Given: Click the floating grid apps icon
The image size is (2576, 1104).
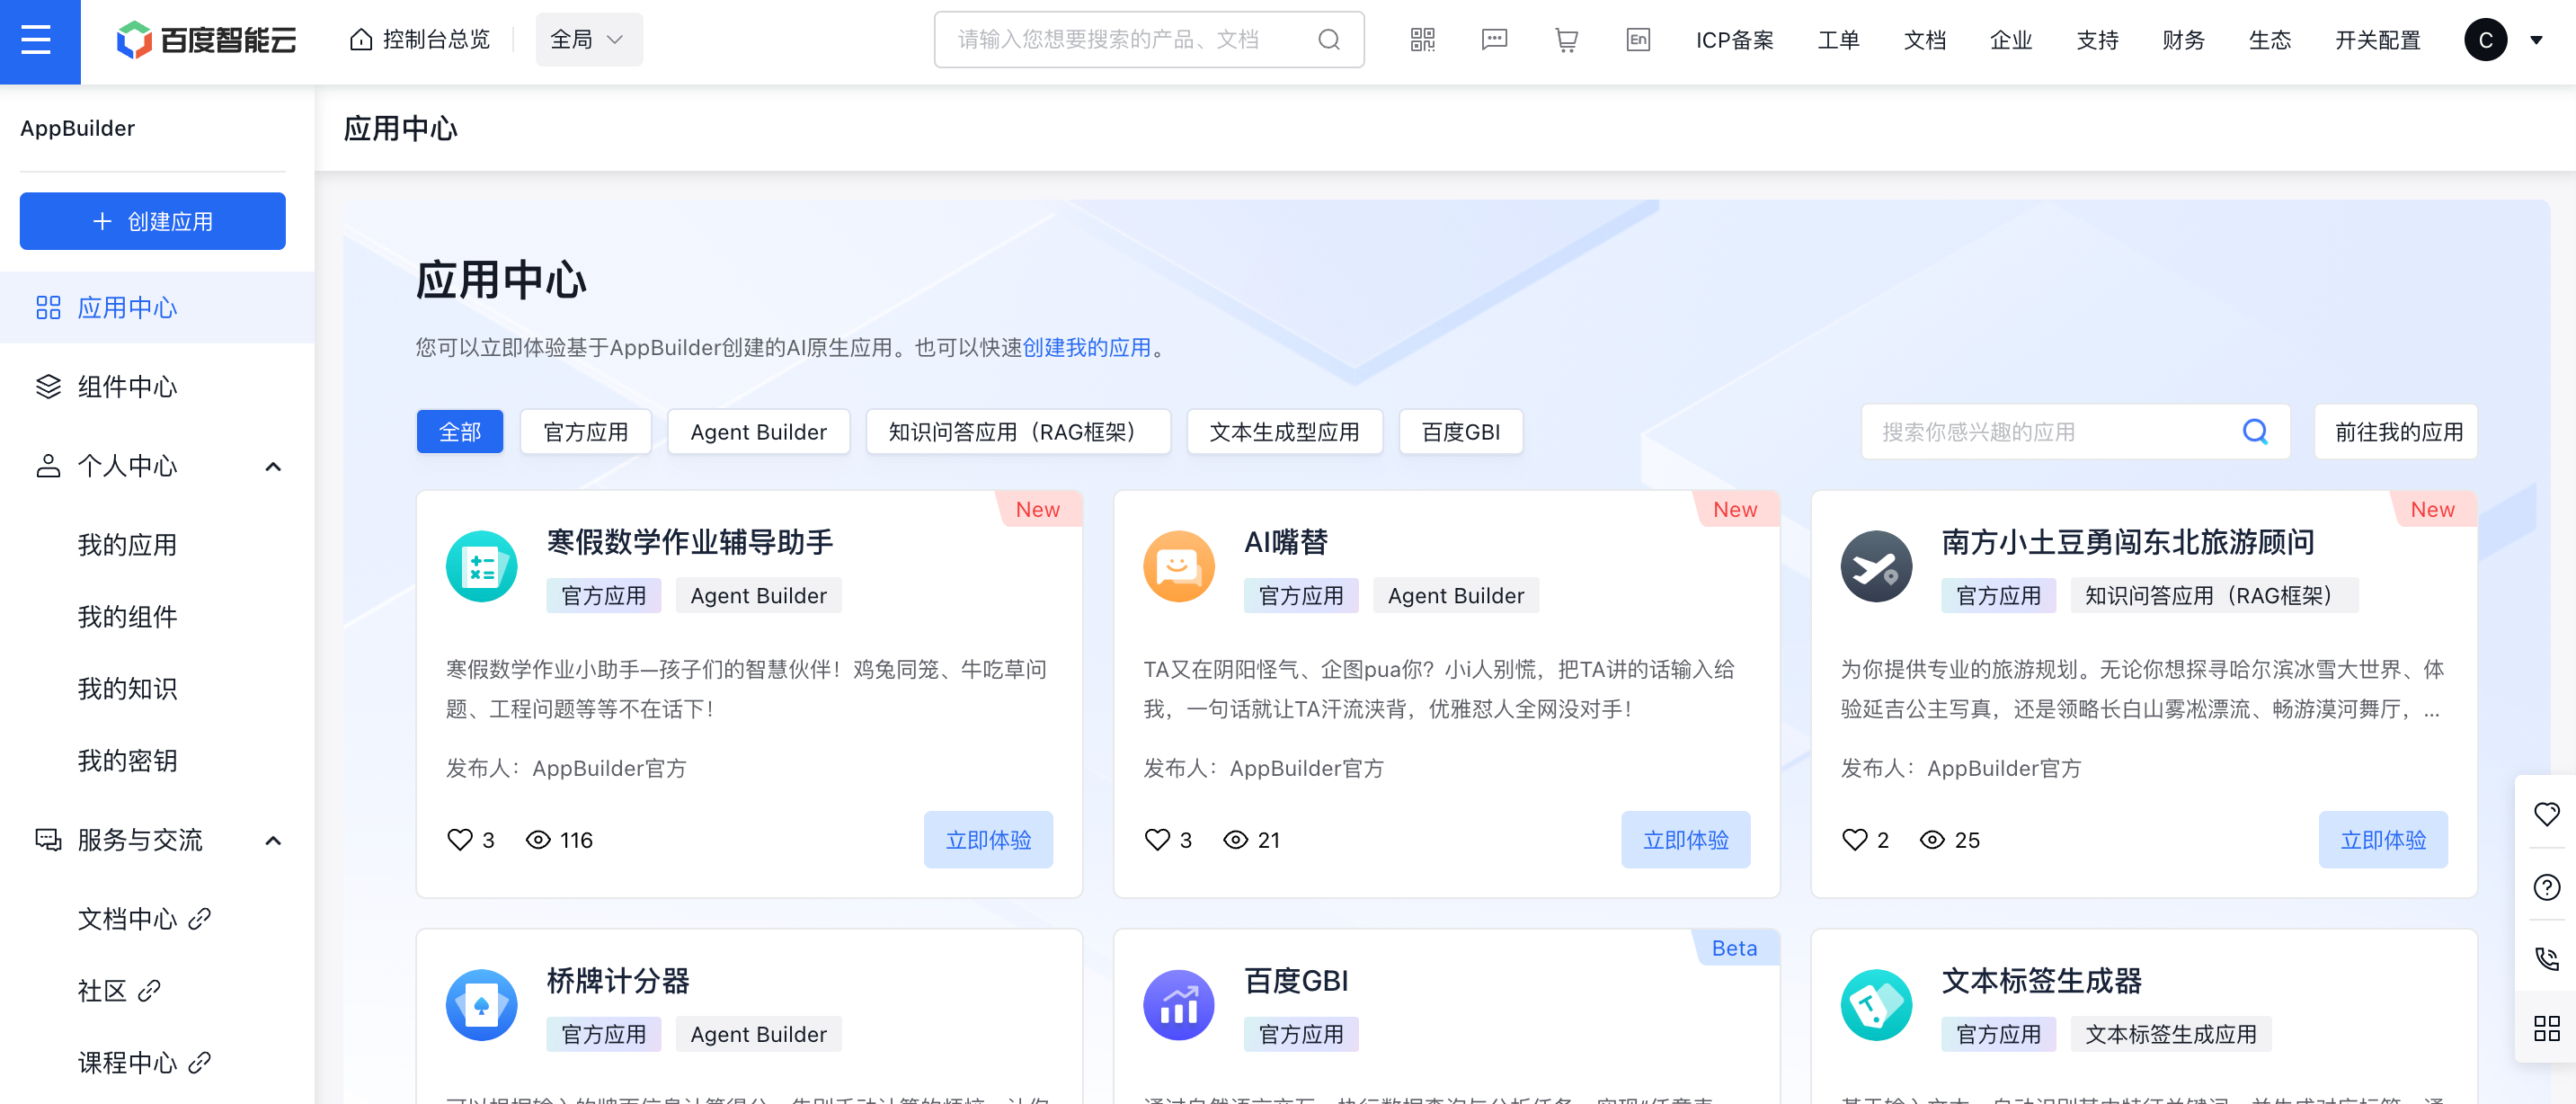Looking at the screenshot, I should (x=2546, y=1028).
